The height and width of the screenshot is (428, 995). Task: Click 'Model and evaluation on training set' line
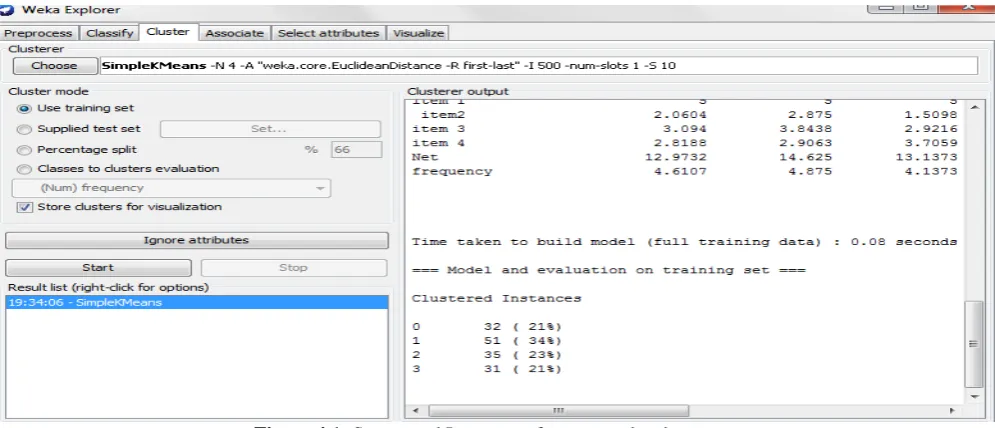609,271
